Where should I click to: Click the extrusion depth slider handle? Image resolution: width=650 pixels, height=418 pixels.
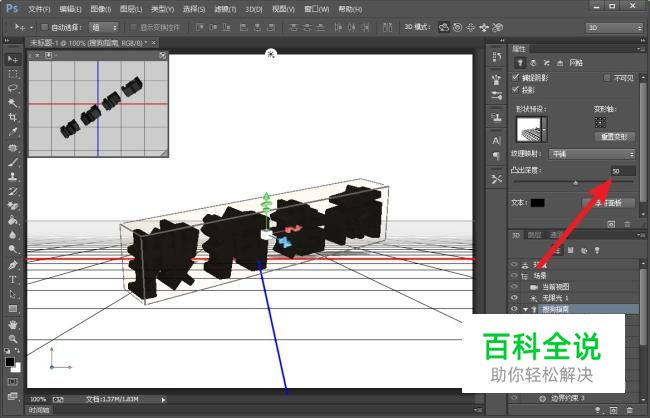pos(575,182)
